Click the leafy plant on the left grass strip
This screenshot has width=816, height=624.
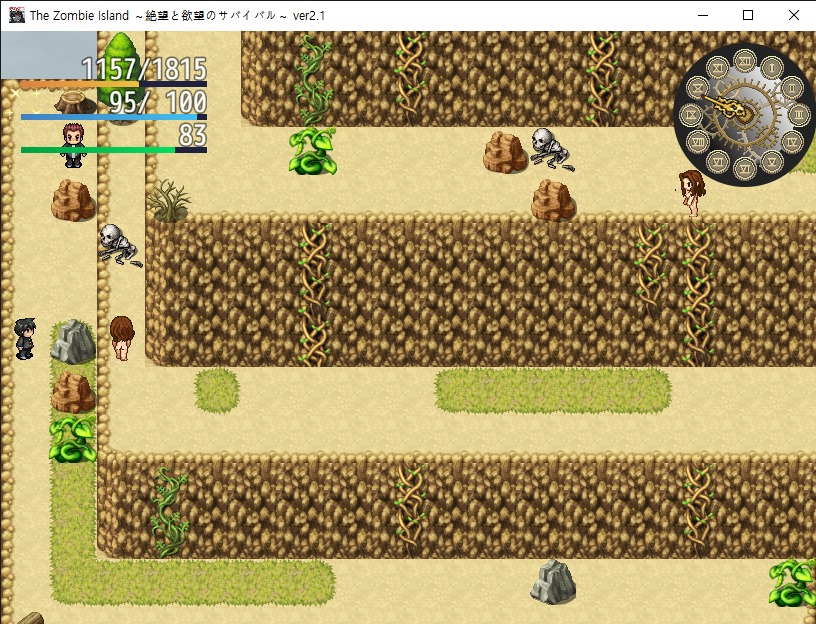73,439
